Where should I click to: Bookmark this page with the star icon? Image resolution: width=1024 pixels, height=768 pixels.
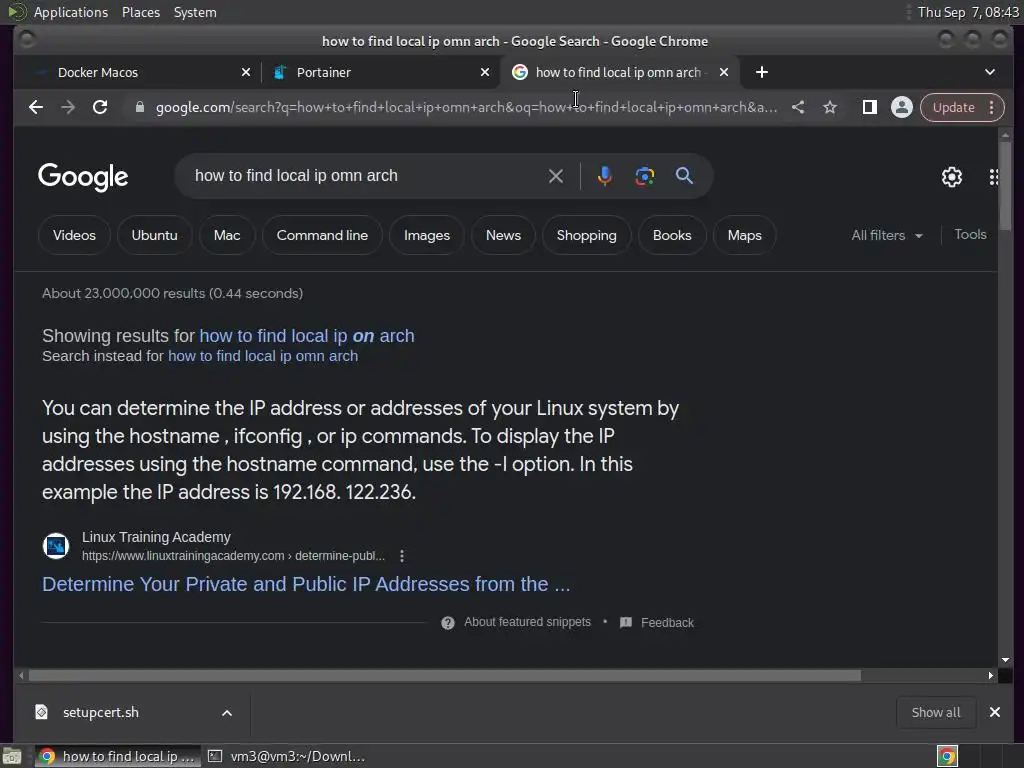830,107
